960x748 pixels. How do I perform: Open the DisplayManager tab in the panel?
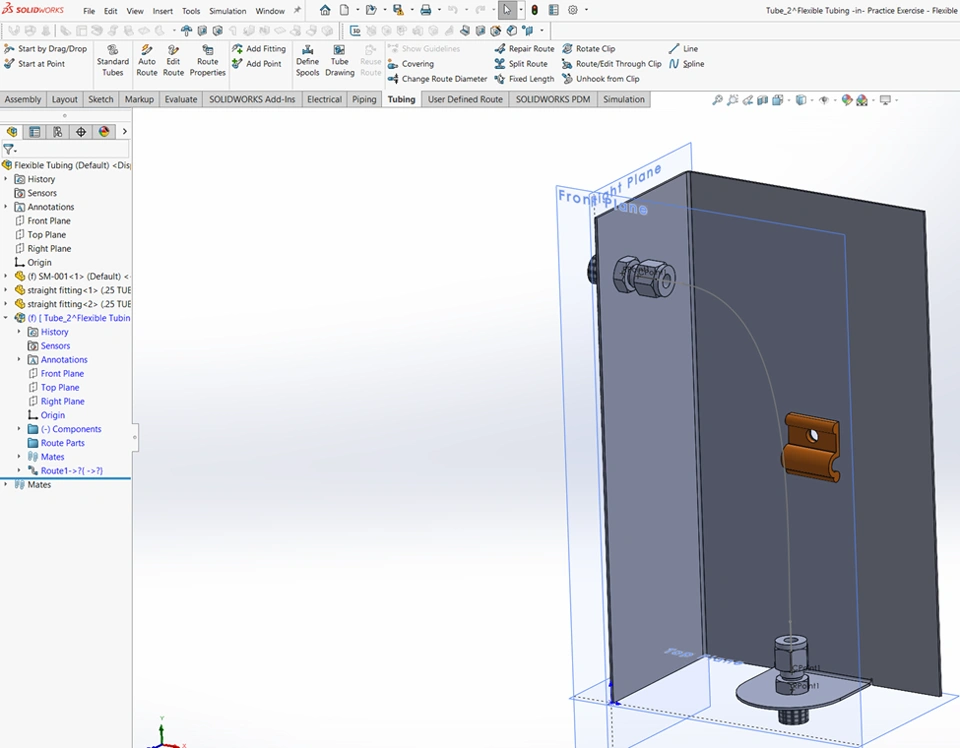pos(104,132)
